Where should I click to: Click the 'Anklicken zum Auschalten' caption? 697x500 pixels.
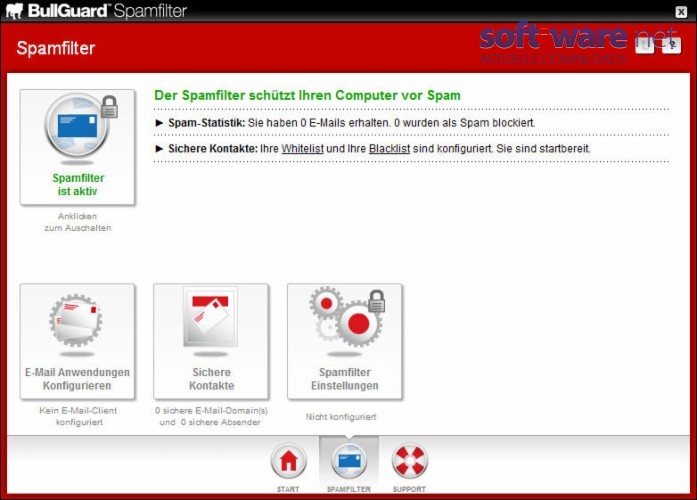click(x=78, y=222)
